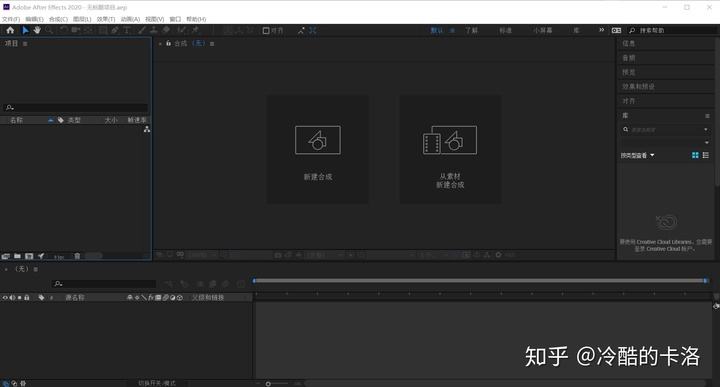The image size is (720, 387).
Task: Switch library to list view
Action: coord(706,155)
